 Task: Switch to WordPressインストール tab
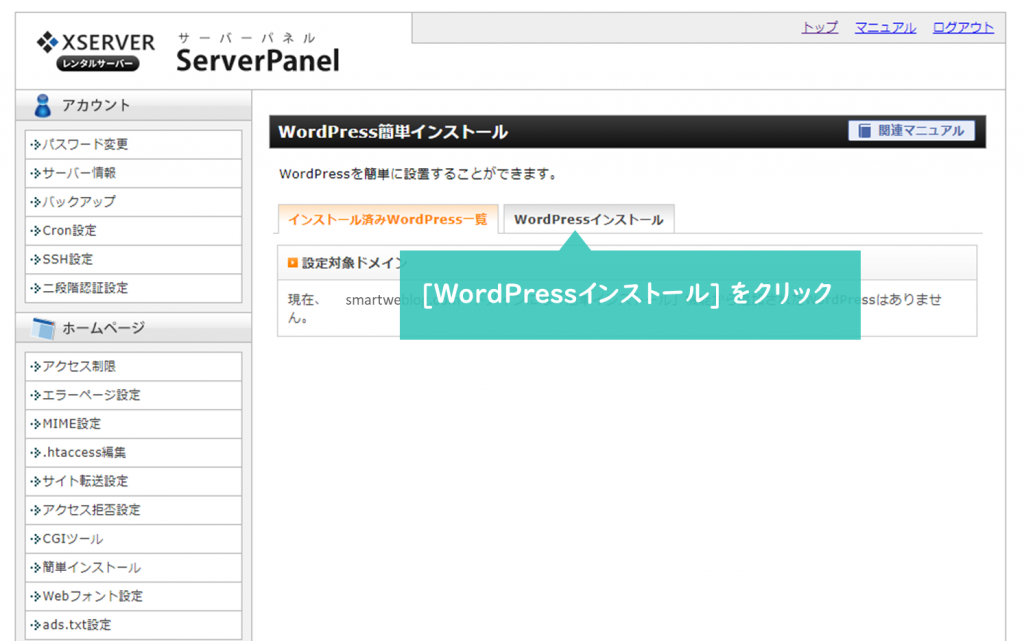[x=588, y=219]
